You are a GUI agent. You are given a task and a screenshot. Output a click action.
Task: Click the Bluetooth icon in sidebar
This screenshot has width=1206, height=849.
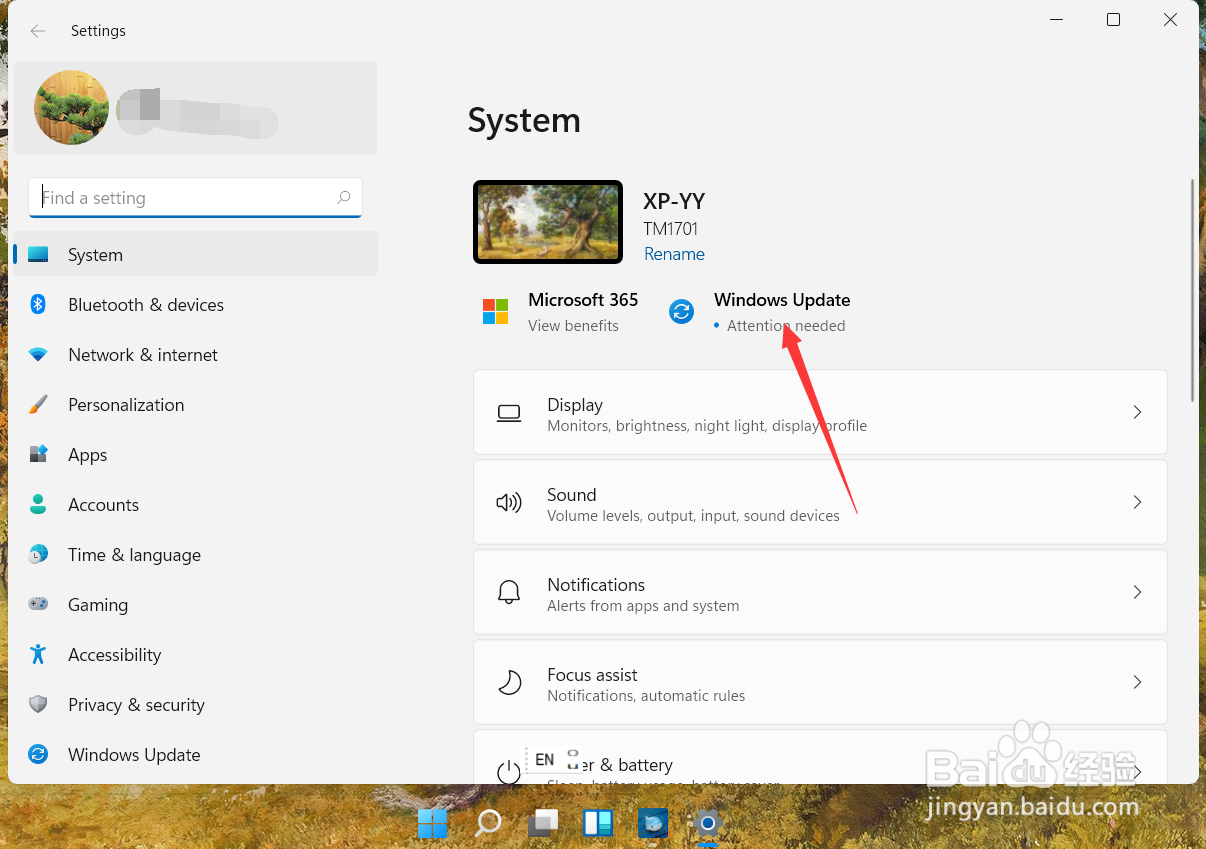click(x=38, y=304)
